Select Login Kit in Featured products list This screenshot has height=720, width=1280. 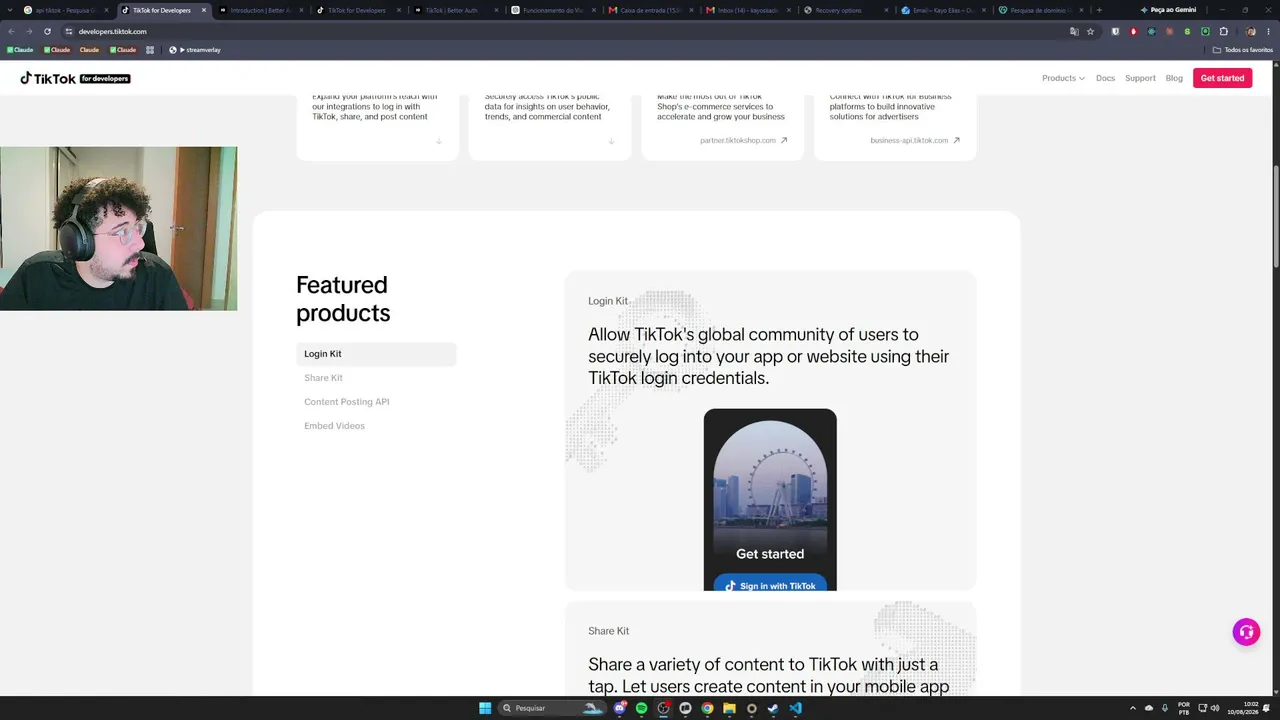tap(376, 354)
